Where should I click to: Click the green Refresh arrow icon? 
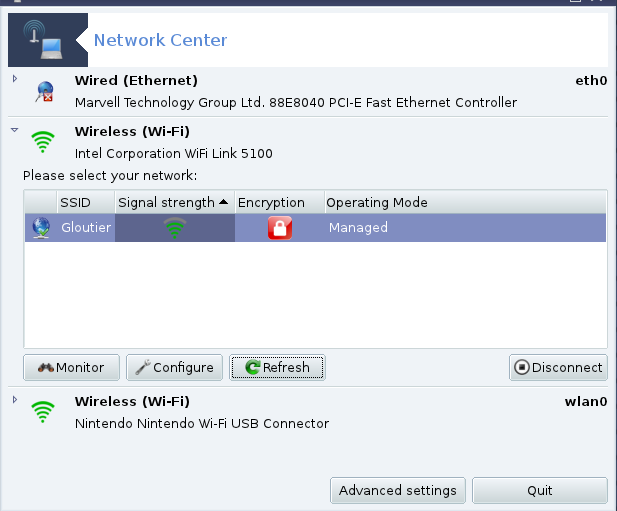tap(253, 367)
